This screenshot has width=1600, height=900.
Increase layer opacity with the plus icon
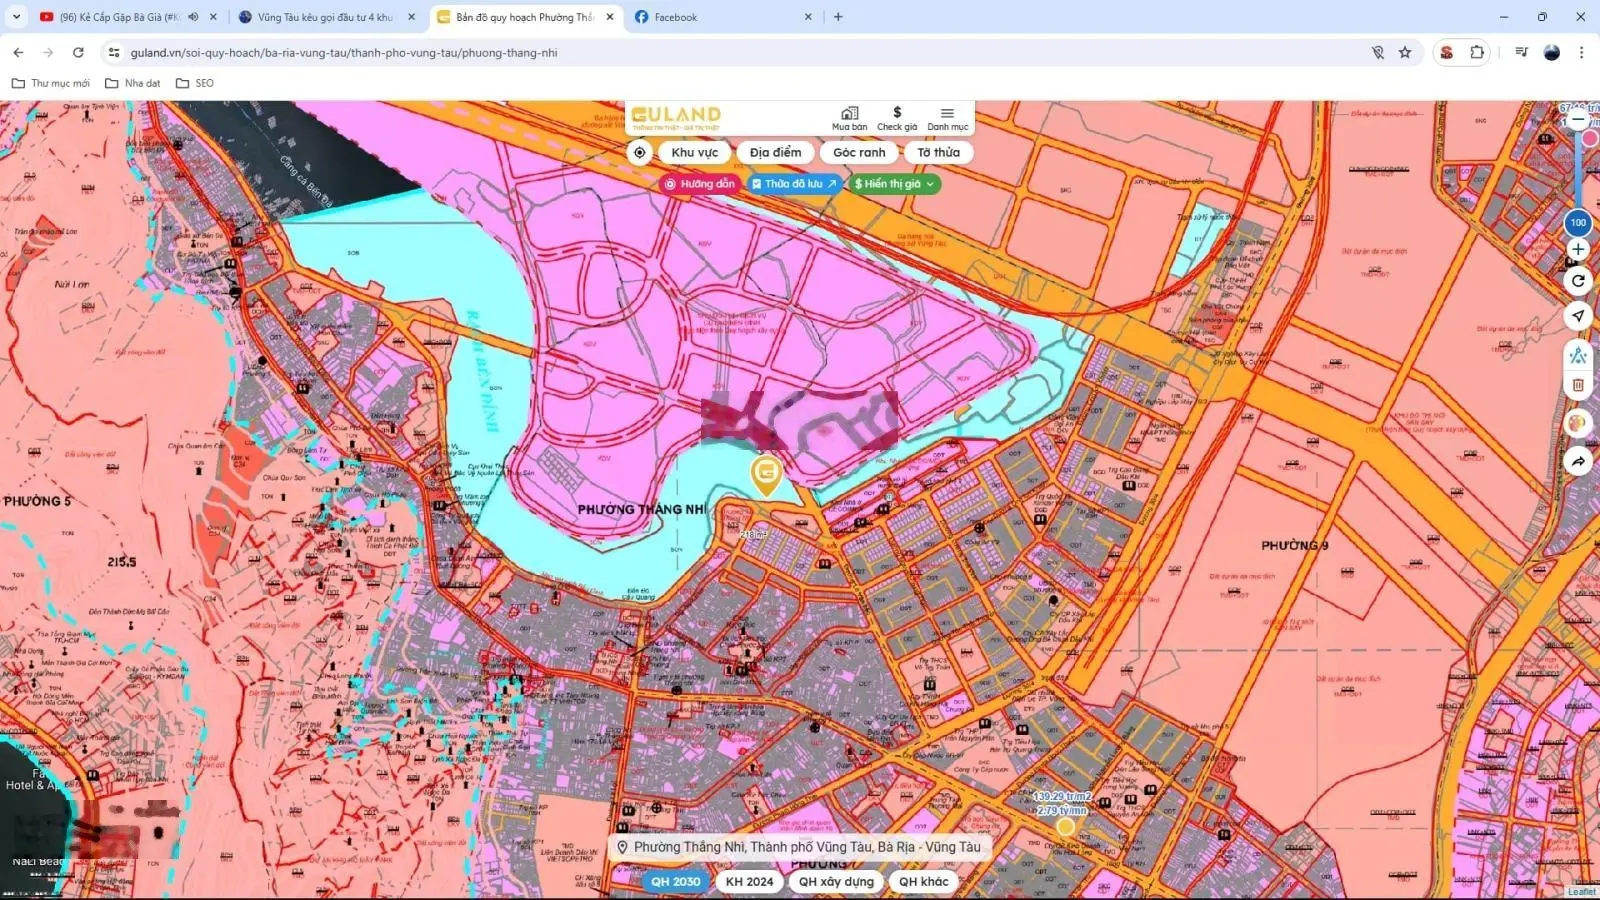point(1578,249)
